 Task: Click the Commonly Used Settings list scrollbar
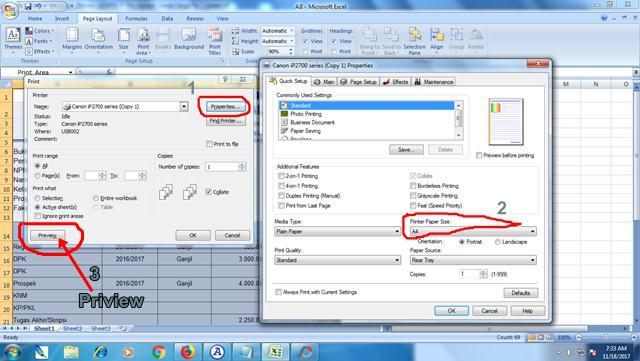click(458, 120)
